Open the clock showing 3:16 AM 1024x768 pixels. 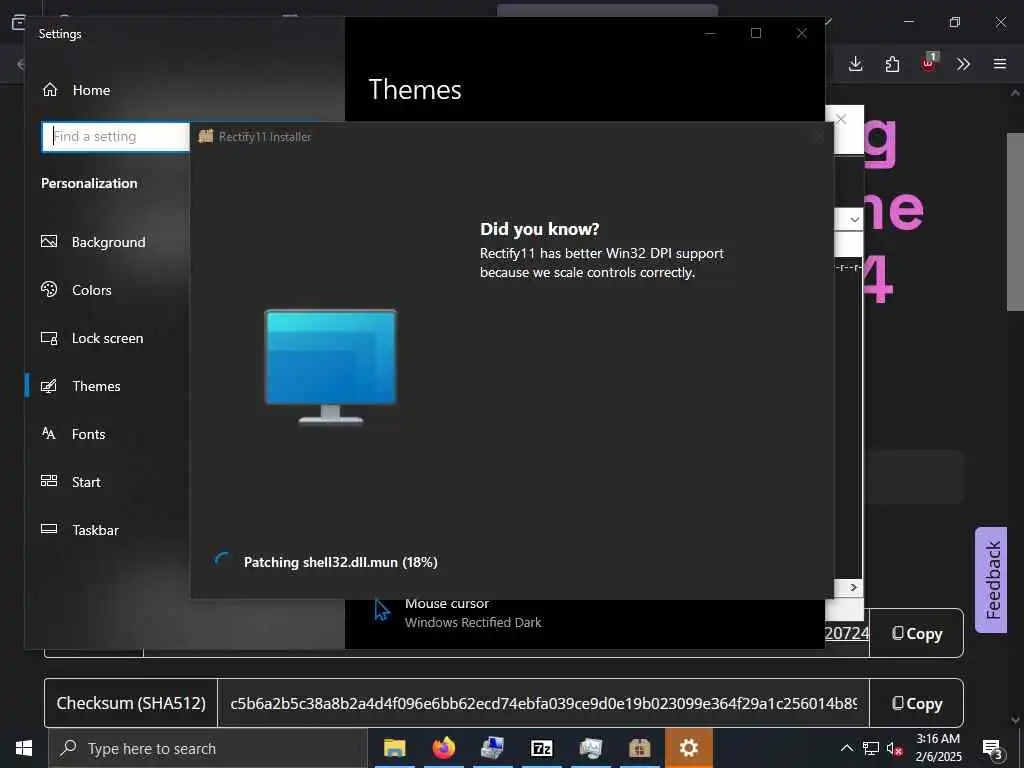pos(938,748)
